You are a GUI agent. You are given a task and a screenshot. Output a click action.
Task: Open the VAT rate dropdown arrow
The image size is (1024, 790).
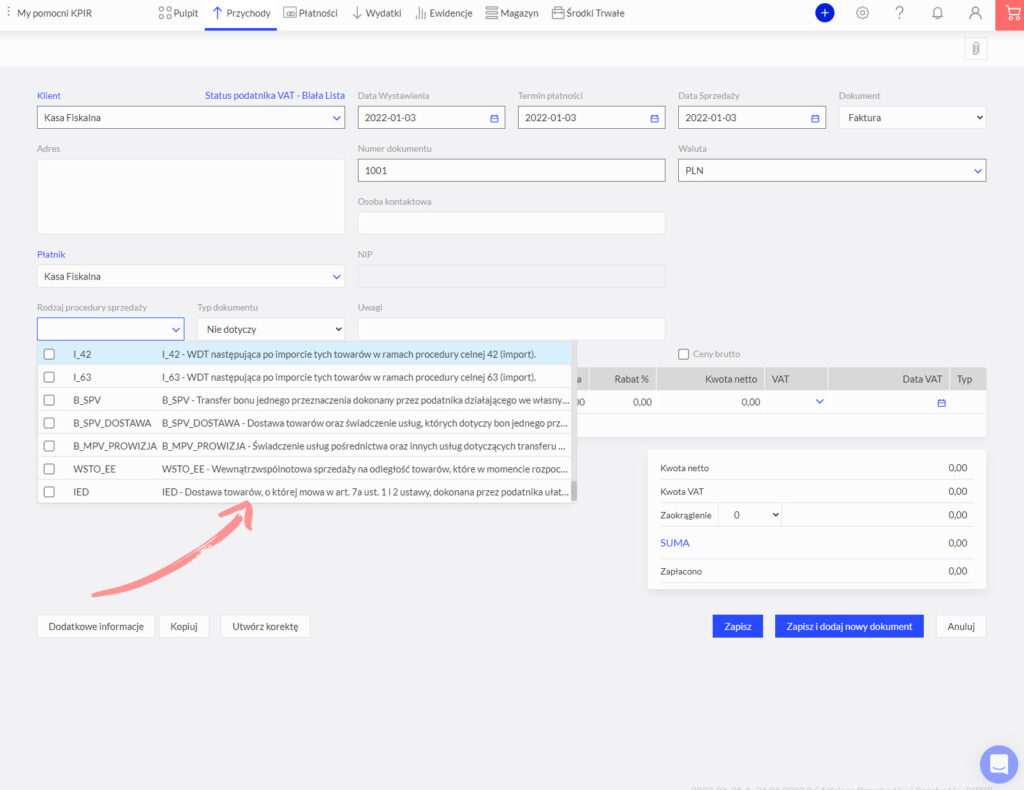coord(820,402)
